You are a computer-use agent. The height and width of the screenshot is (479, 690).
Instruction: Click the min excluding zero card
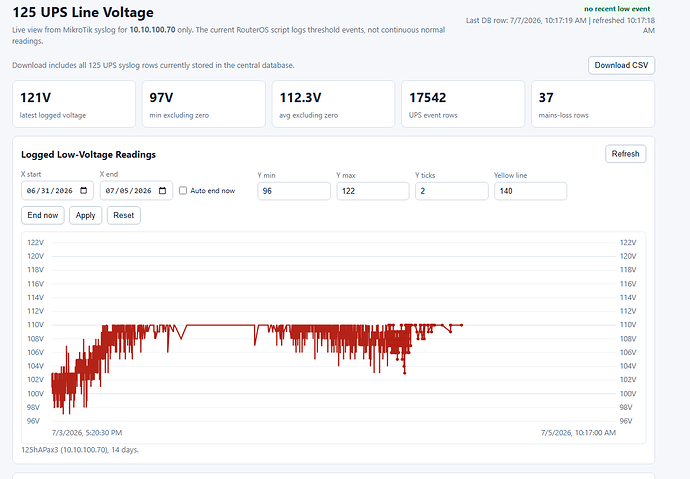[x=204, y=104]
